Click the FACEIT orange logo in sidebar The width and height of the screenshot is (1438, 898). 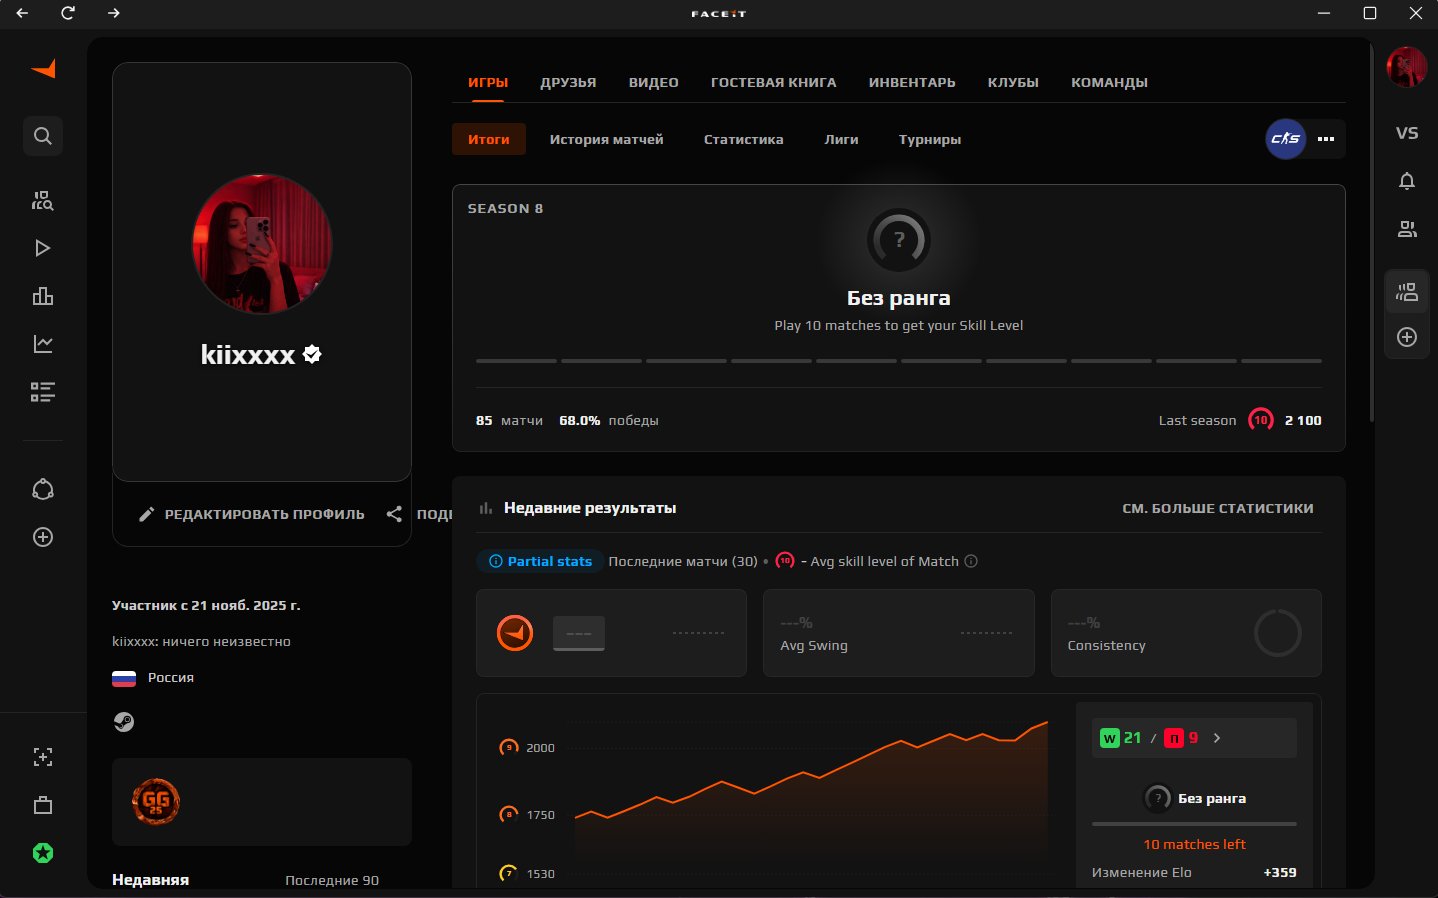click(x=43, y=69)
